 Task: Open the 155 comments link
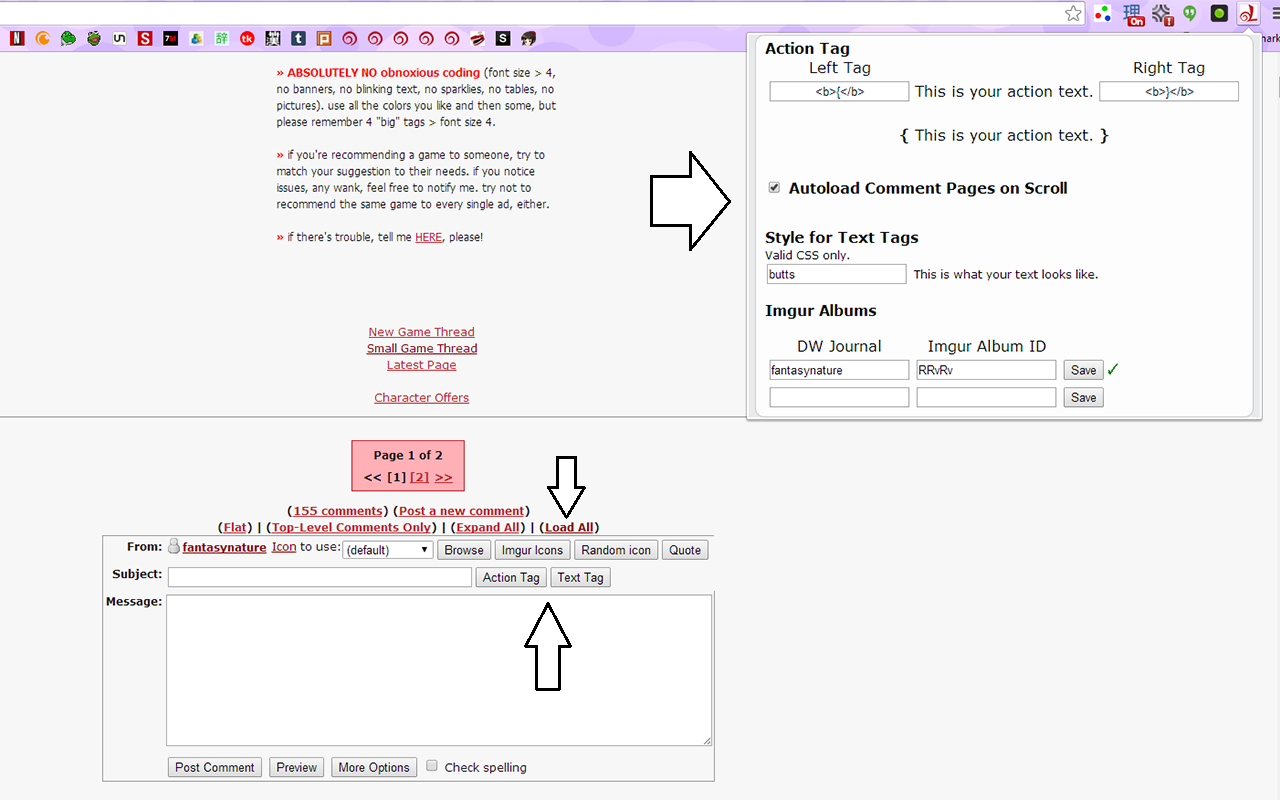click(338, 511)
